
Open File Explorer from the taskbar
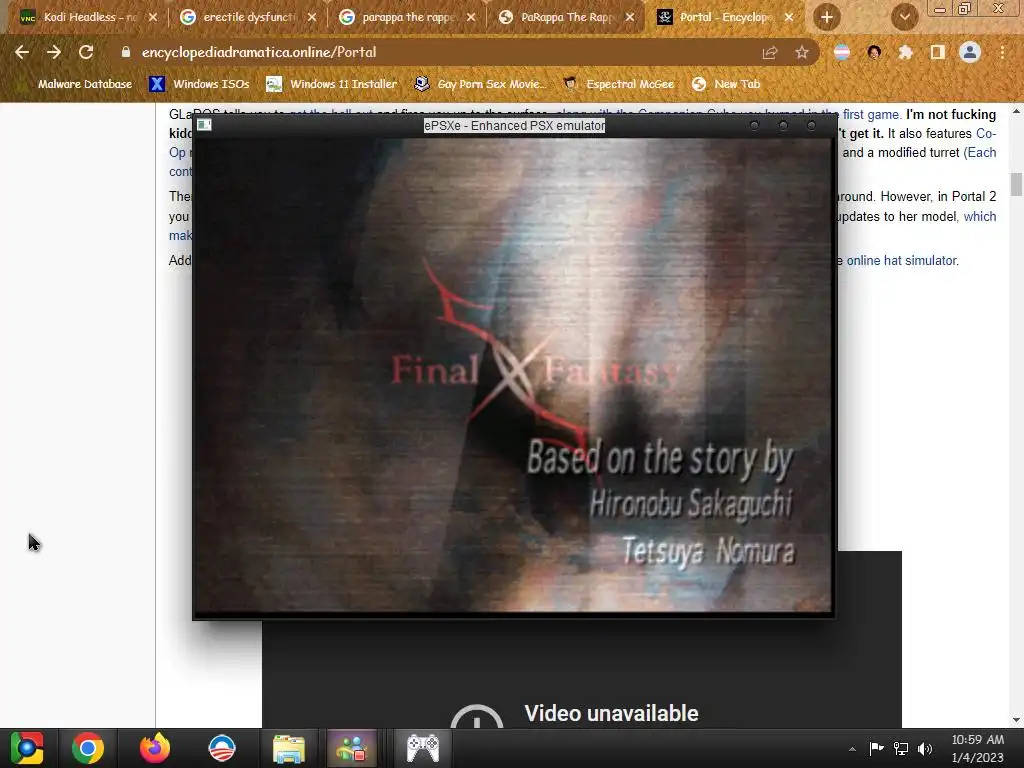coord(289,748)
